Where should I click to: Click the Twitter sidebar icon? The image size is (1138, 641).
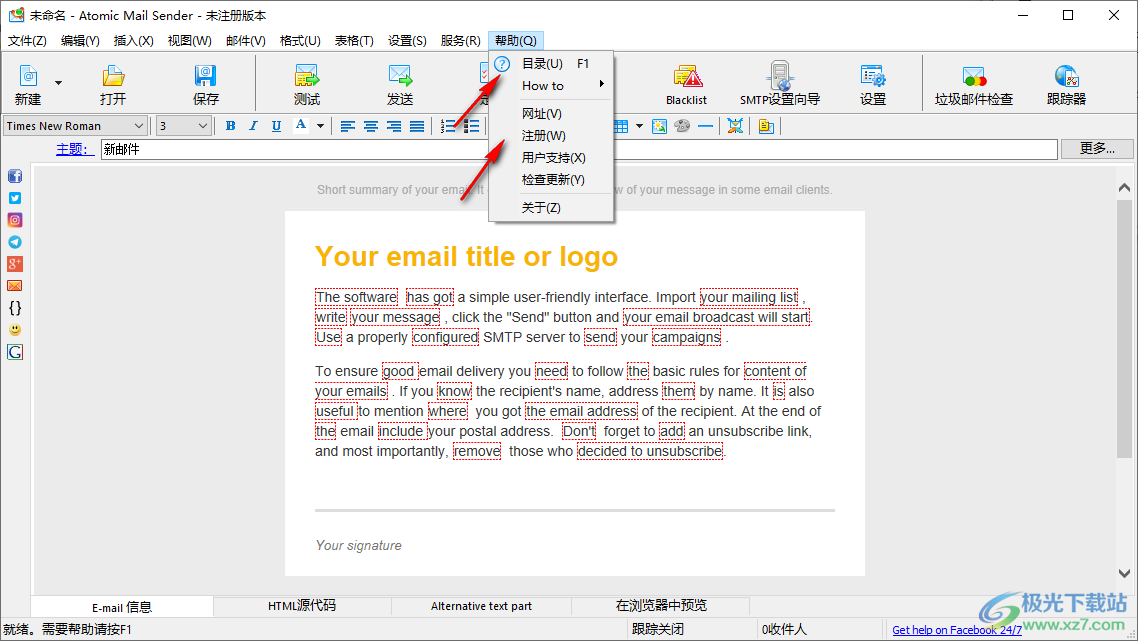coord(15,198)
